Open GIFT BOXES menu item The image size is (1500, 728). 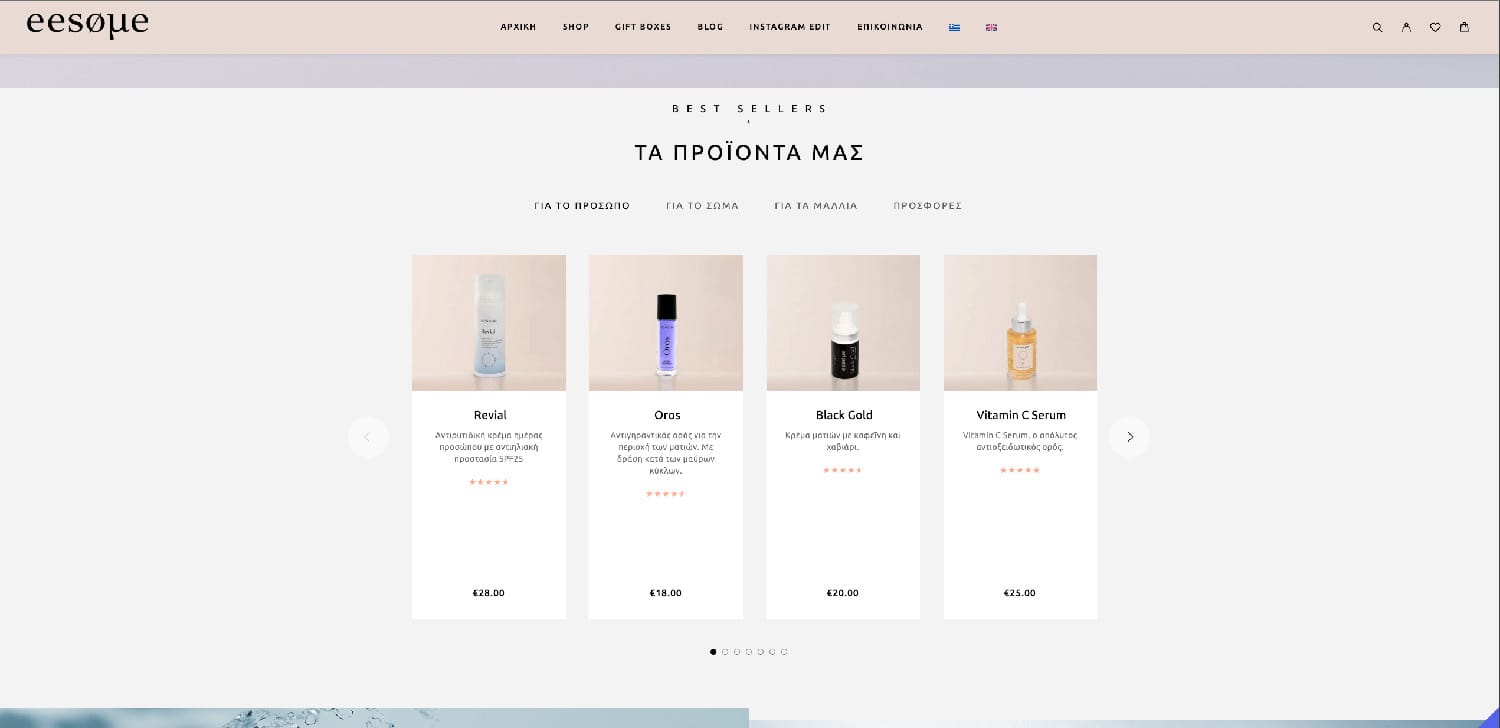[x=643, y=27]
